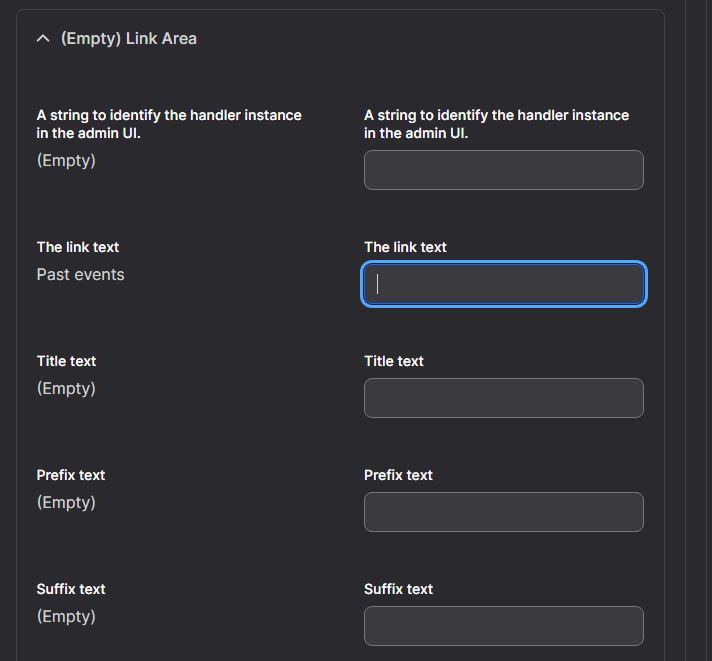Screen dimensions: 712x661
Task: Select the Title text translation input box
Action: pyautogui.click(x=504, y=398)
